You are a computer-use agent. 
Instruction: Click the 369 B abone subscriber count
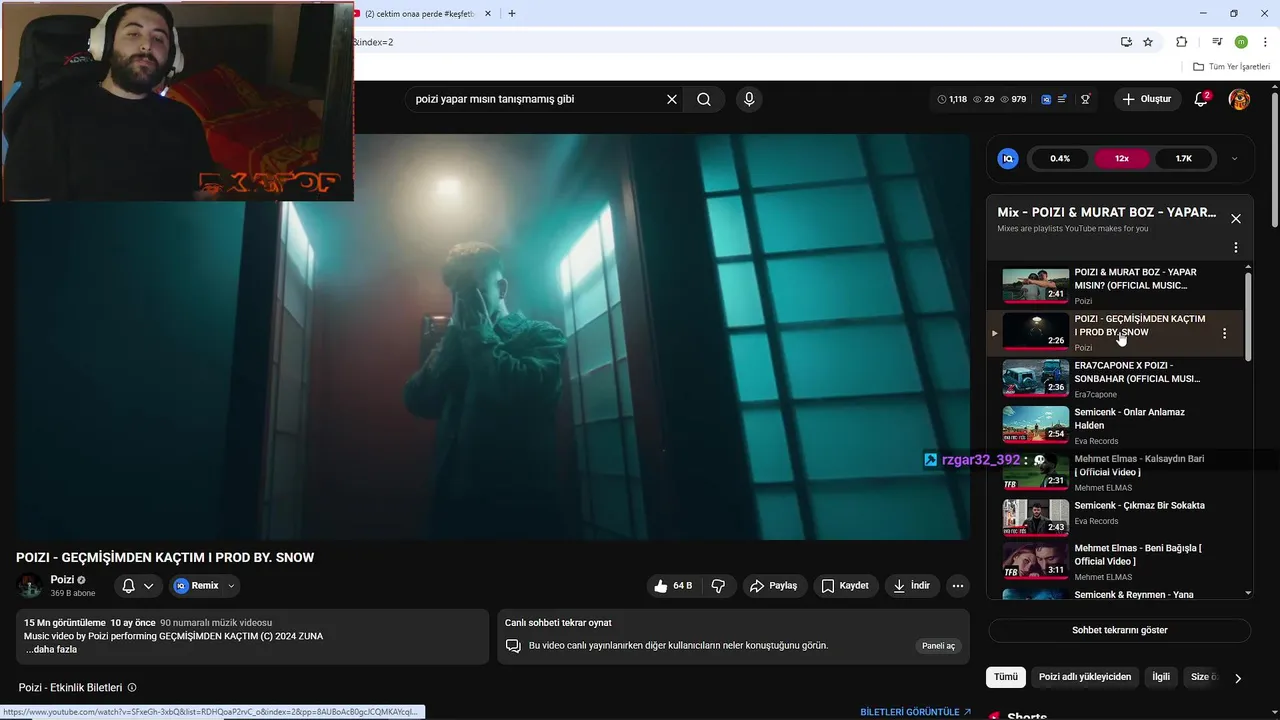pyautogui.click(x=73, y=593)
